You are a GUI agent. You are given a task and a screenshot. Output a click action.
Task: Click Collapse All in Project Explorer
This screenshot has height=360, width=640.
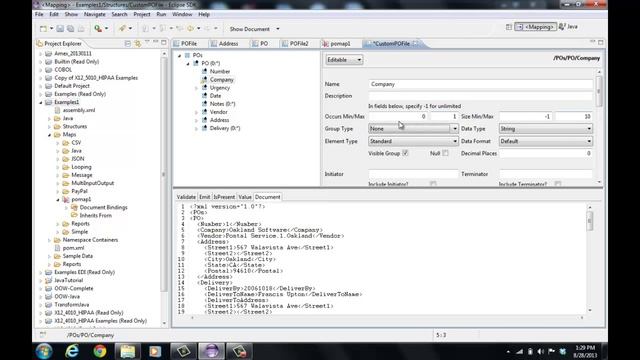click(x=128, y=43)
